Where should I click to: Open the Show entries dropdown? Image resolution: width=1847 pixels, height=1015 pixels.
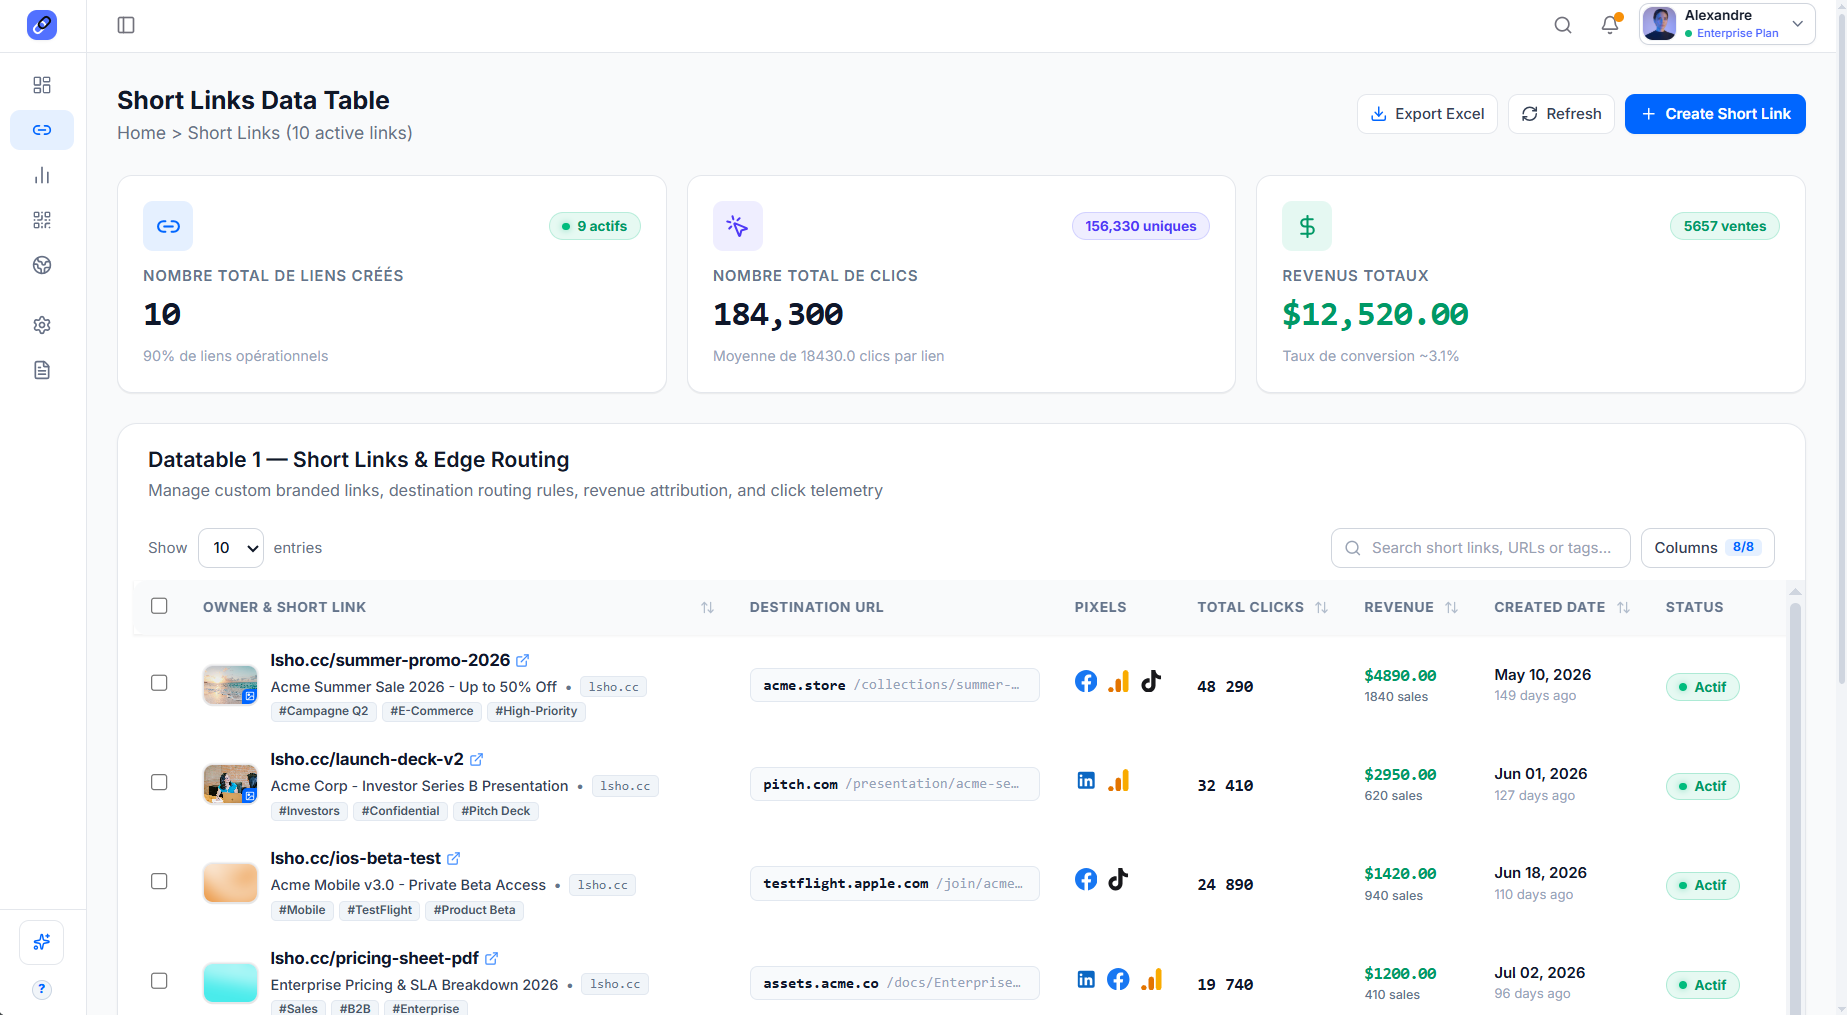(231, 548)
